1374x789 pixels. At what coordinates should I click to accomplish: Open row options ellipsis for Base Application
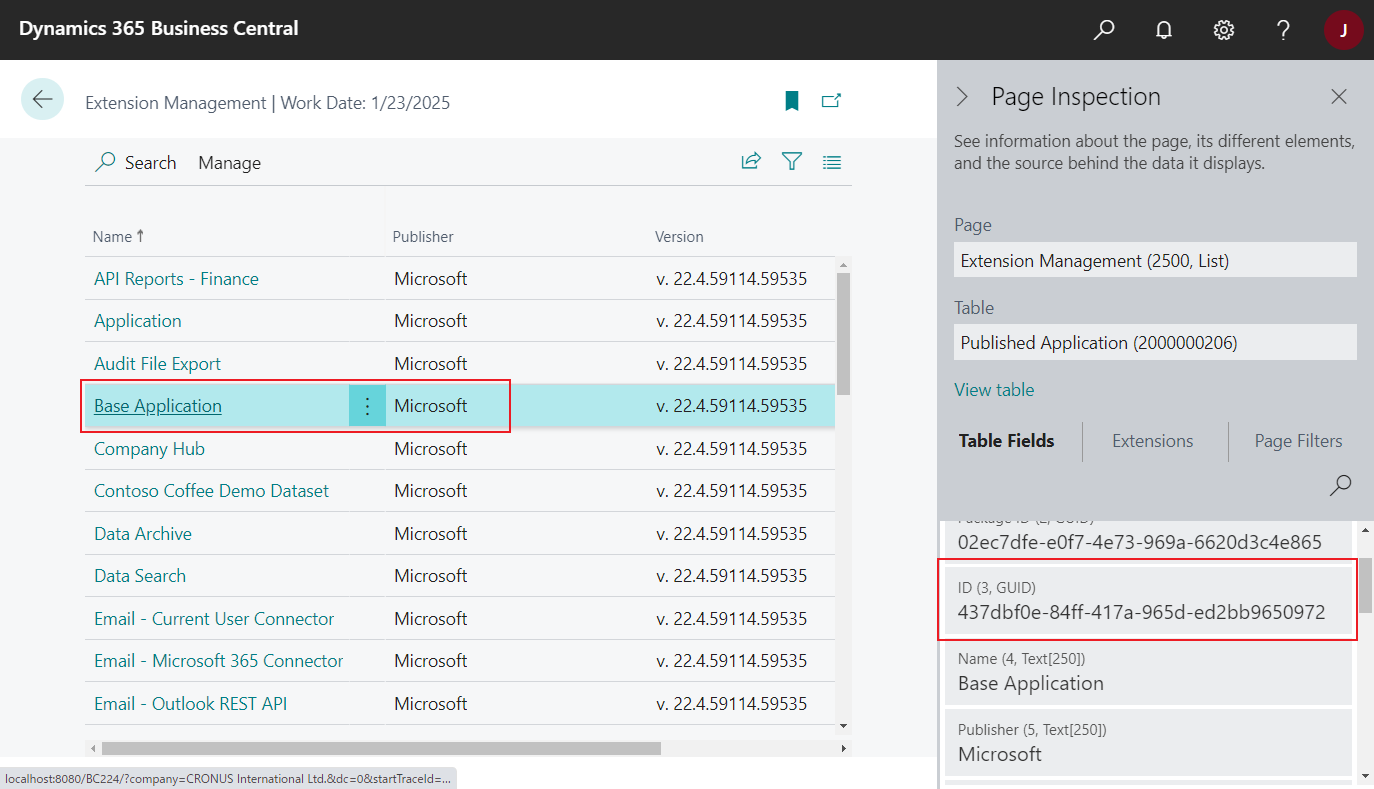click(367, 405)
